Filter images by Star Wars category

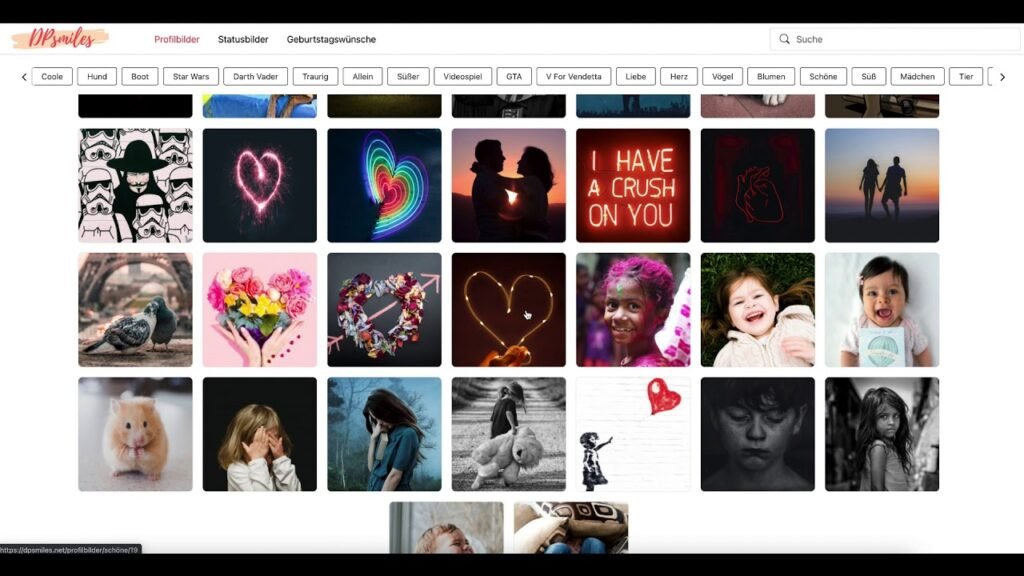click(x=190, y=76)
